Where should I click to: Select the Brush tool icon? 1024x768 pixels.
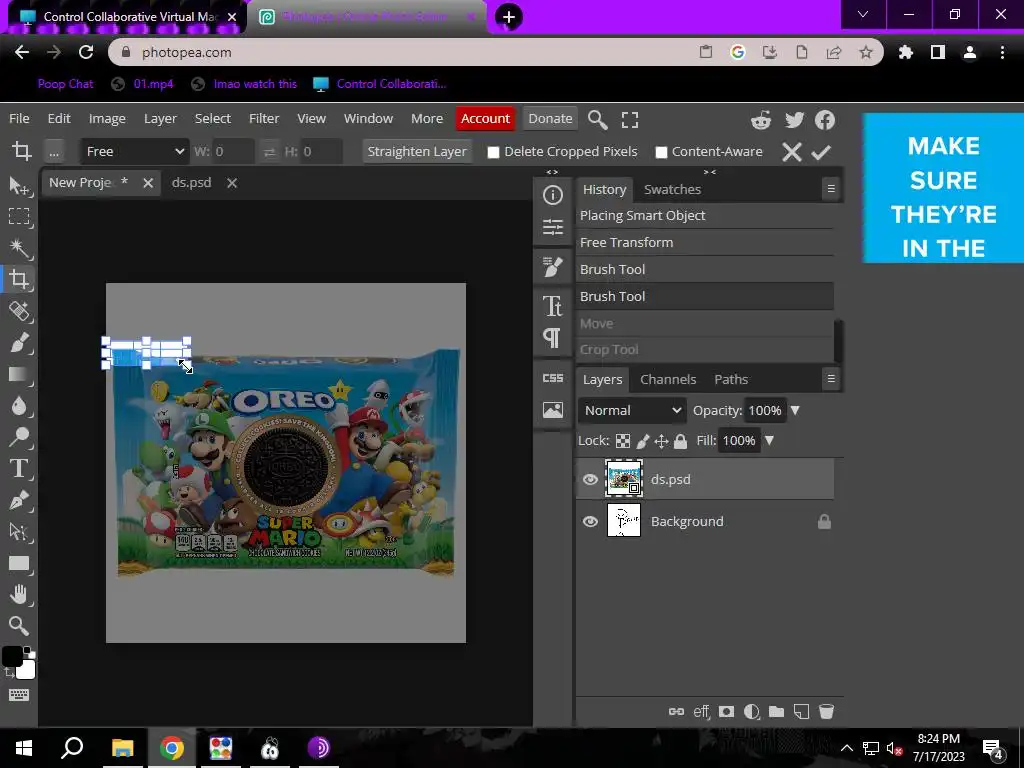[x=19, y=342]
